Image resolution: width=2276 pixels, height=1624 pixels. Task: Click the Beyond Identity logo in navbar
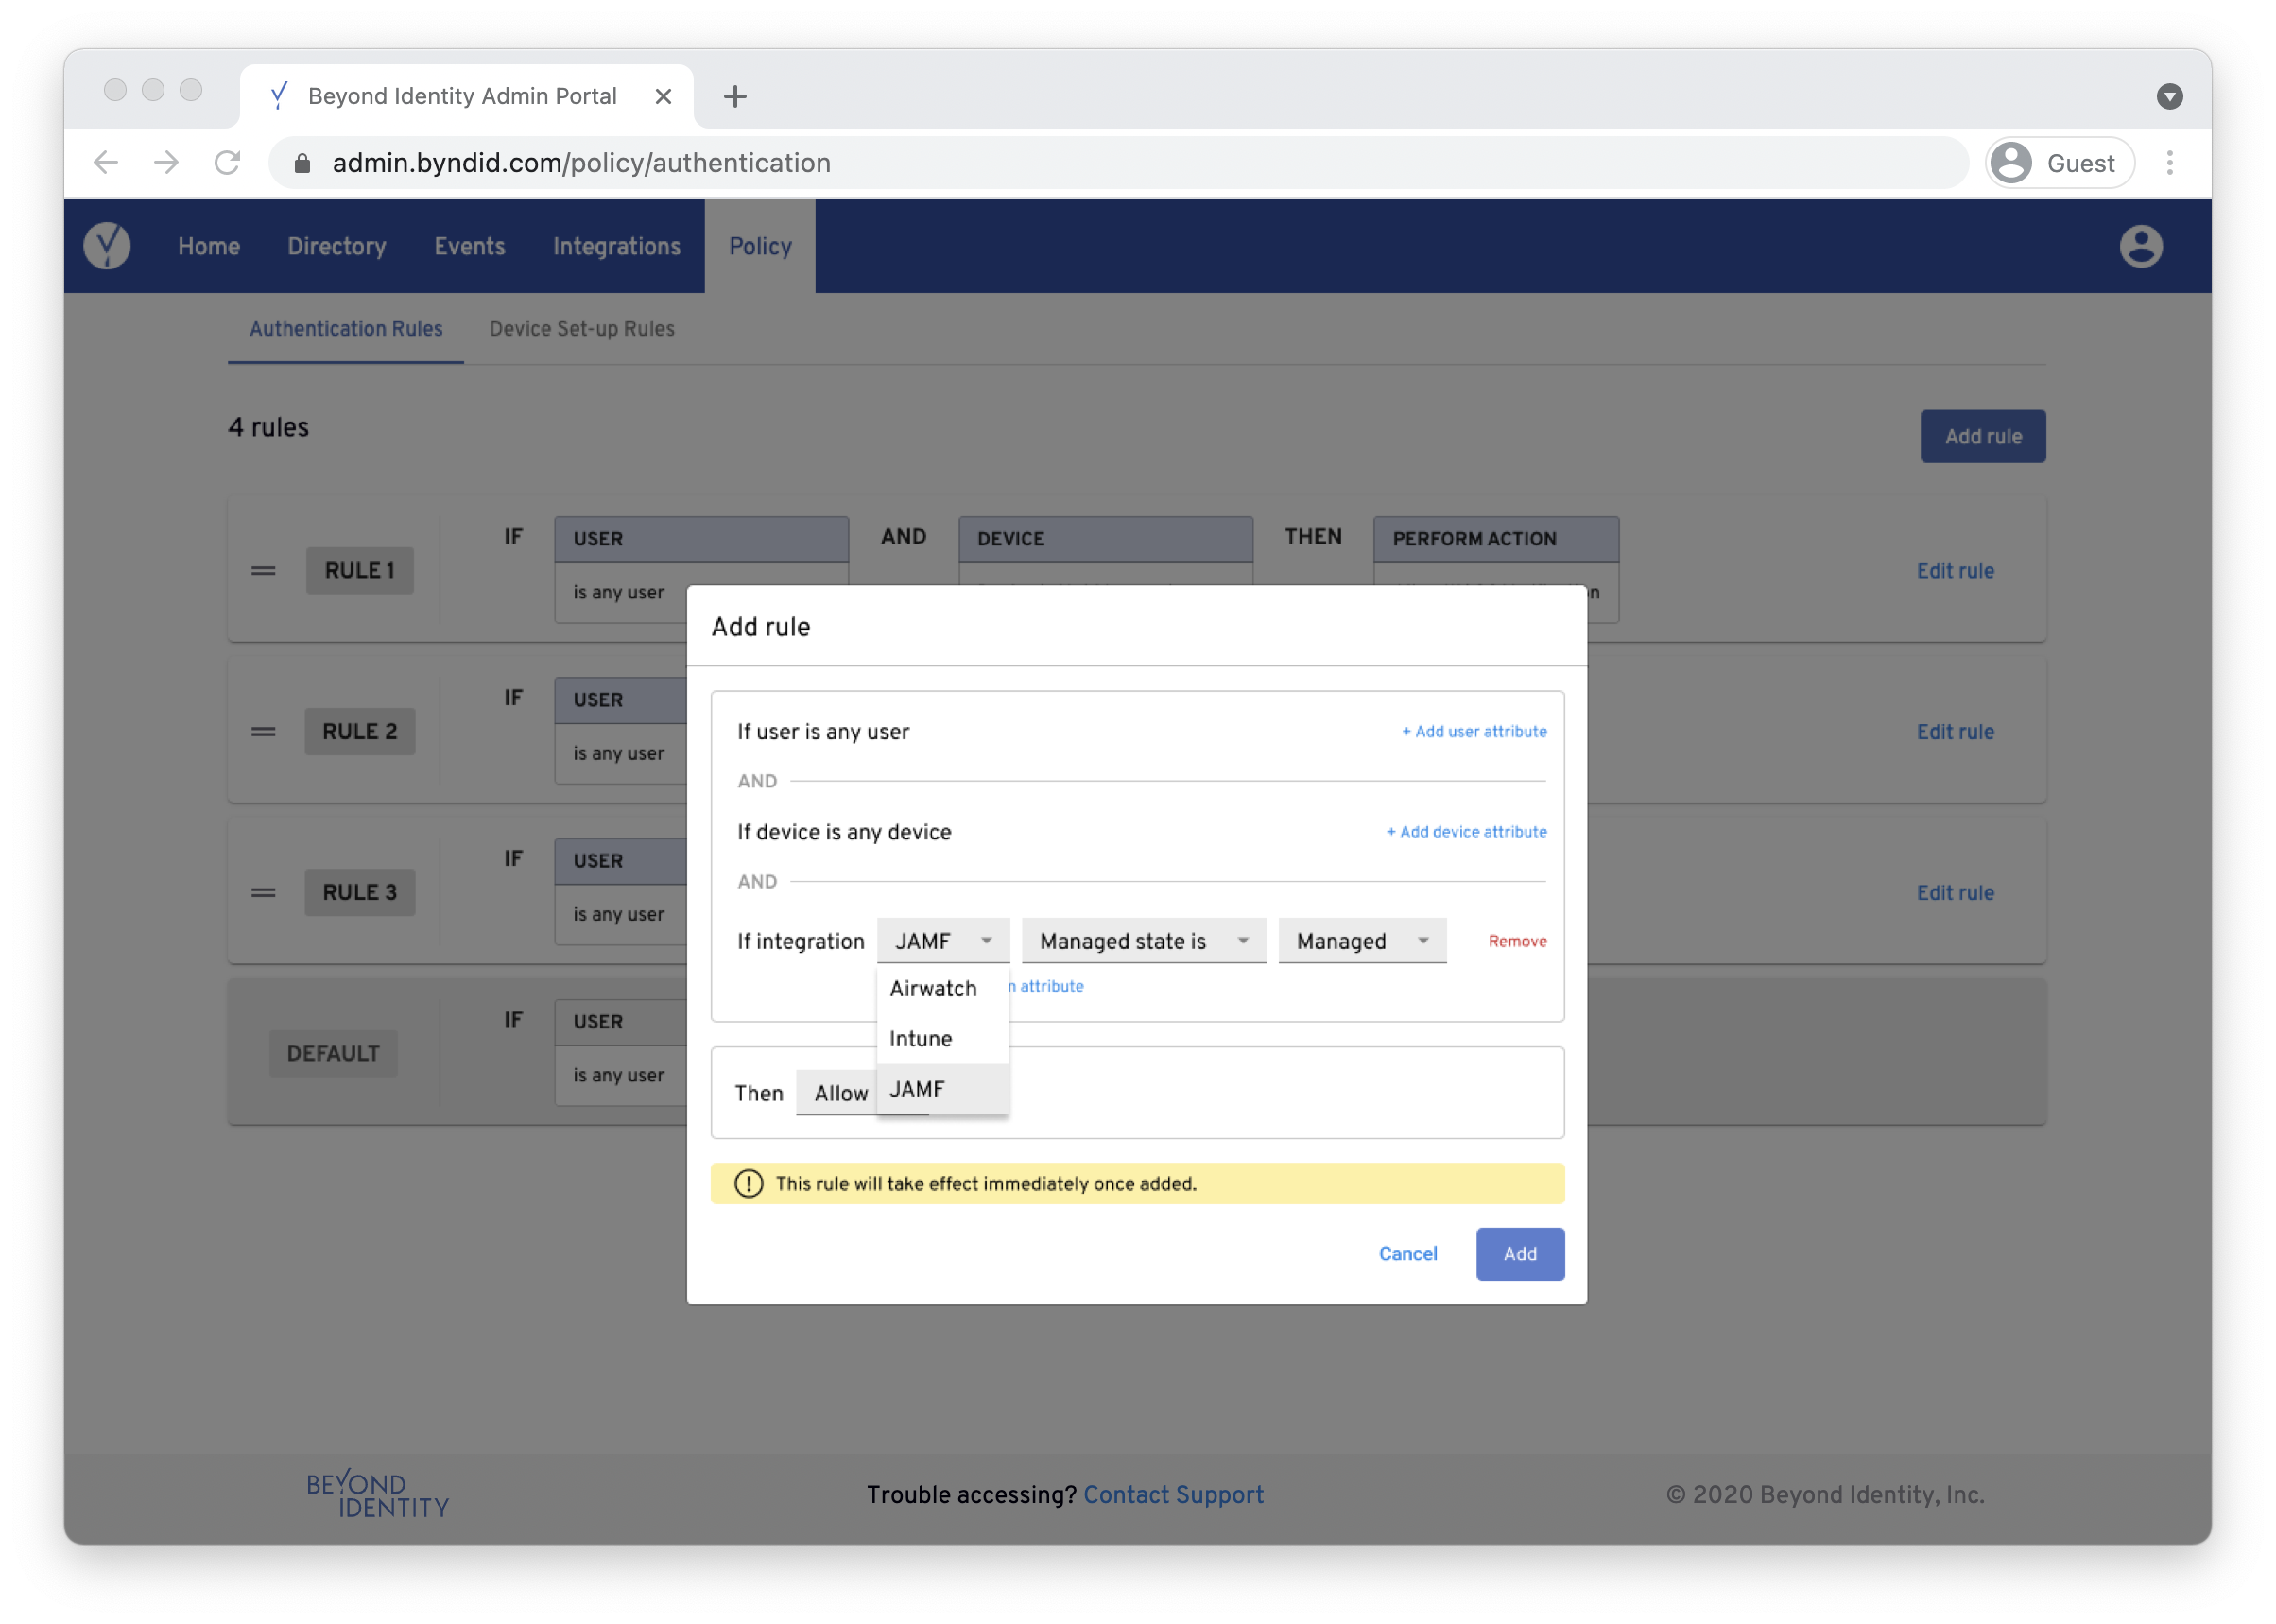(107, 246)
